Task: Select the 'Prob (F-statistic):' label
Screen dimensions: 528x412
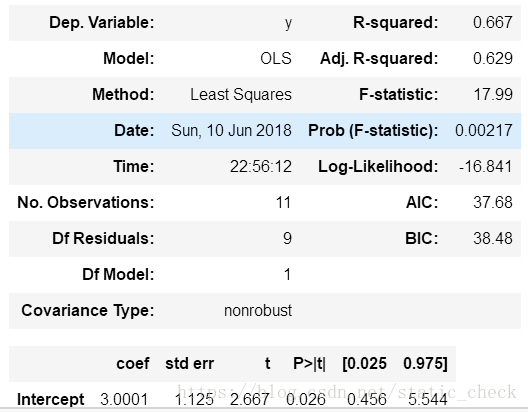Action: point(373,131)
